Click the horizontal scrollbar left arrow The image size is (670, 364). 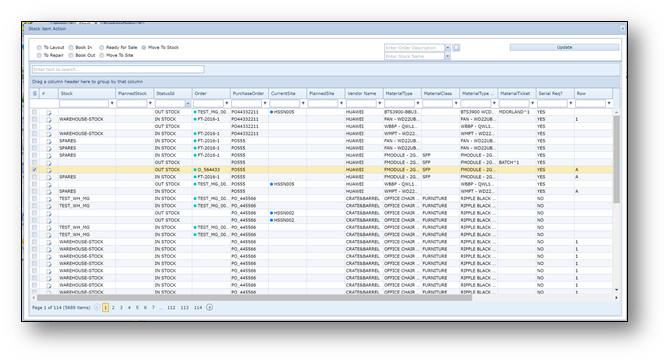click(34, 297)
